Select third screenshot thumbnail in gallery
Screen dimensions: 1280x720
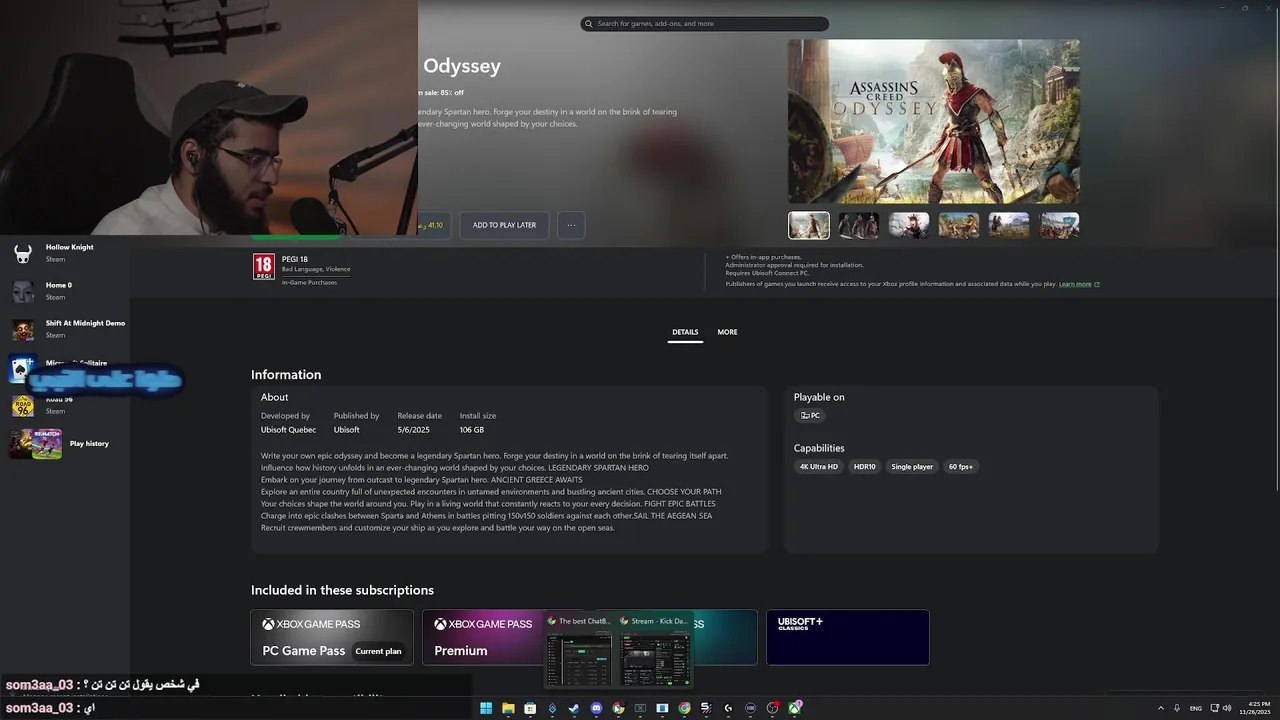click(x=909, y=225)
